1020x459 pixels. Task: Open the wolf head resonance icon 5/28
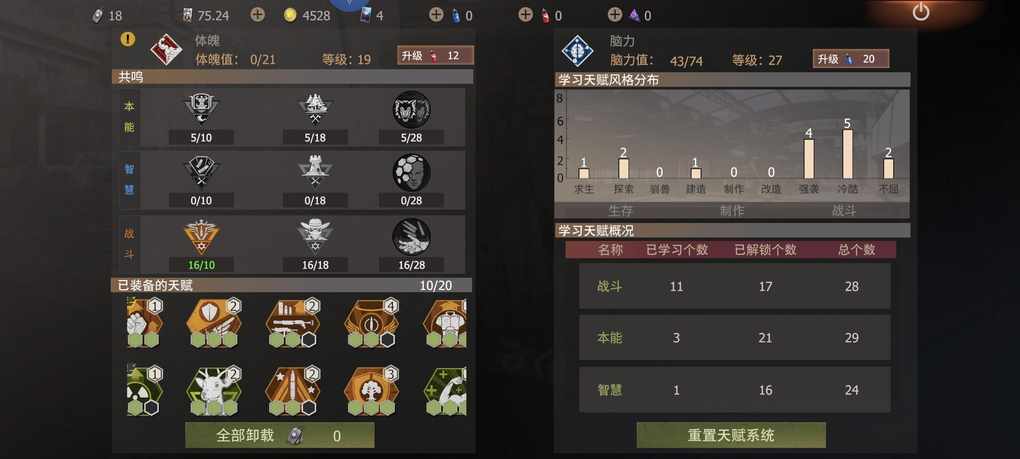(x=411, y=109)
